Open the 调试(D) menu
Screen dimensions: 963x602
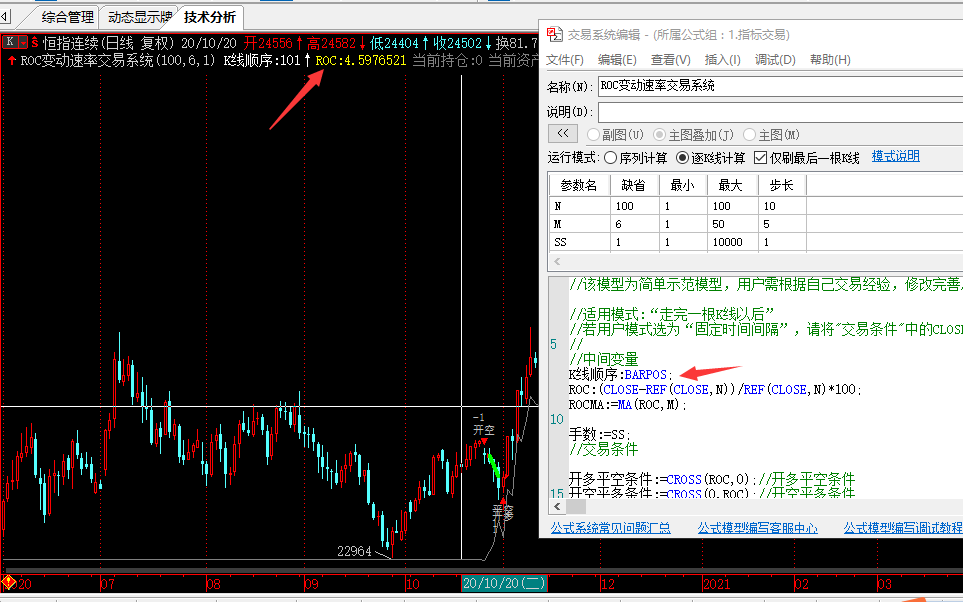[774, 60]
